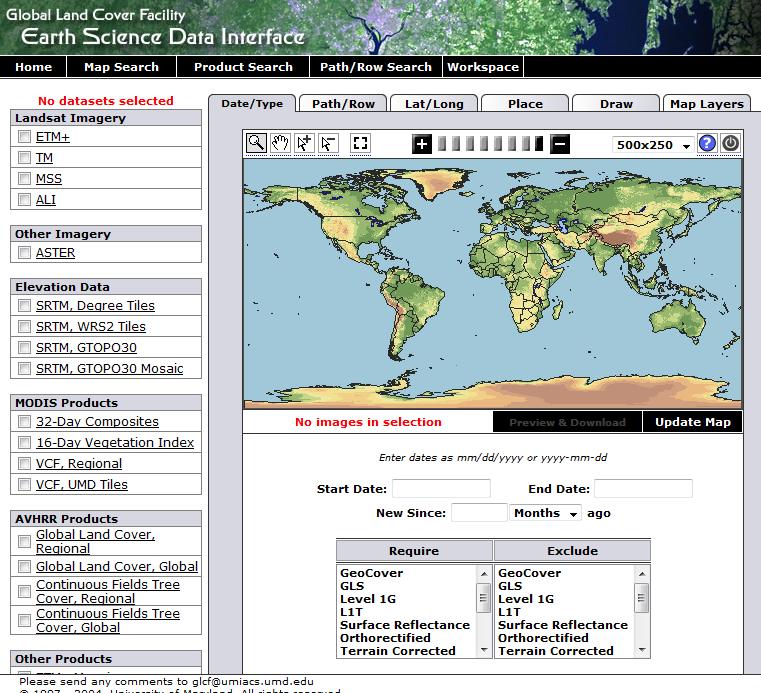Select Terrain Corrected in the Exclude list
Image resolution: width=761 pixels, height=693 pixels.
[556, 651]
